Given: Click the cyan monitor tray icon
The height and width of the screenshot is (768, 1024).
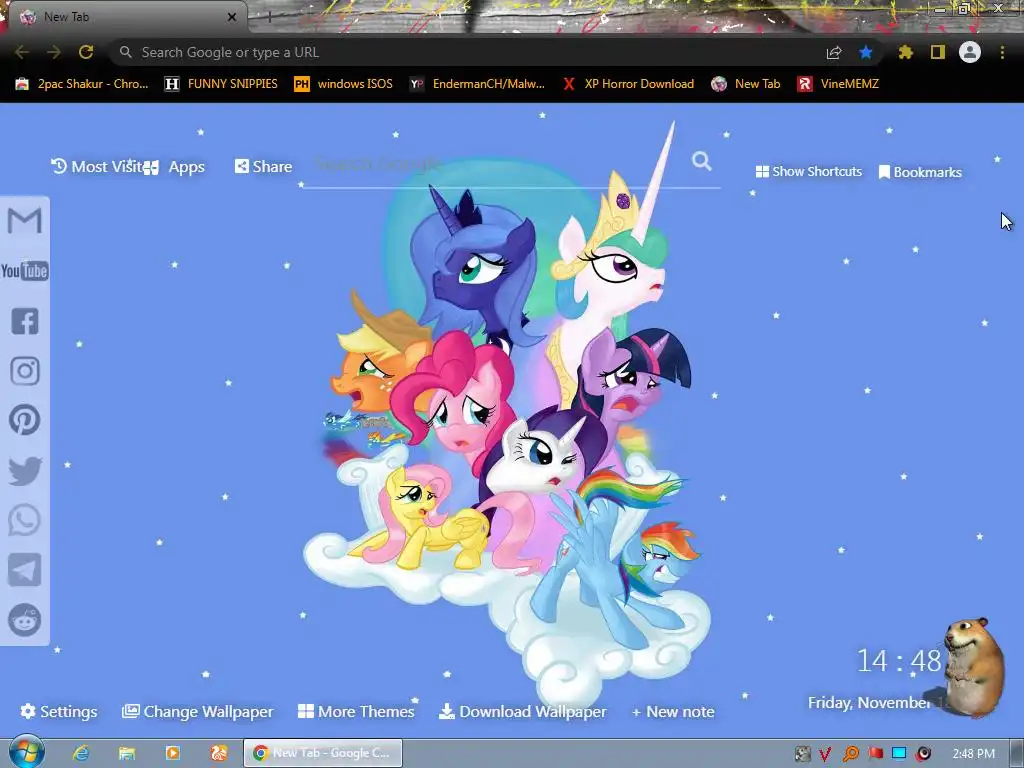Looking at the screenshot, I should [x=899, y=754].
